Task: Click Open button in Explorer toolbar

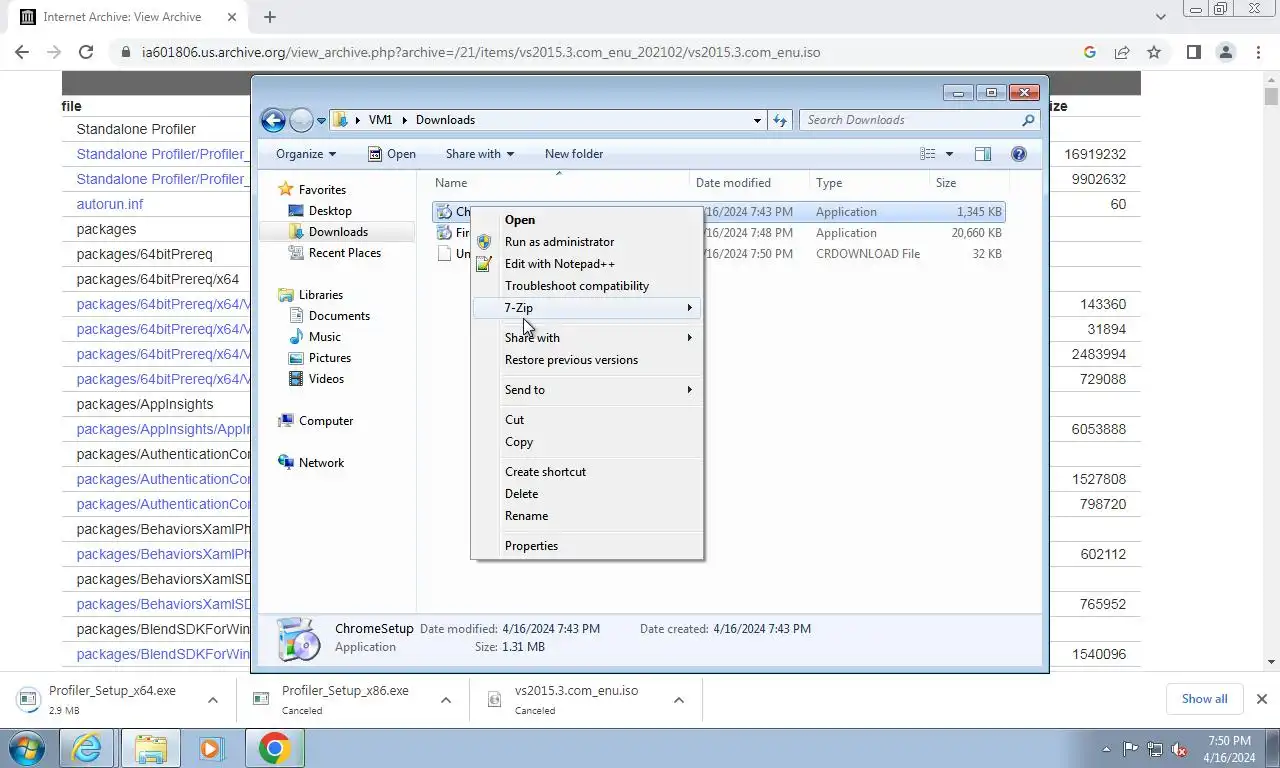Action: (391, 154)
